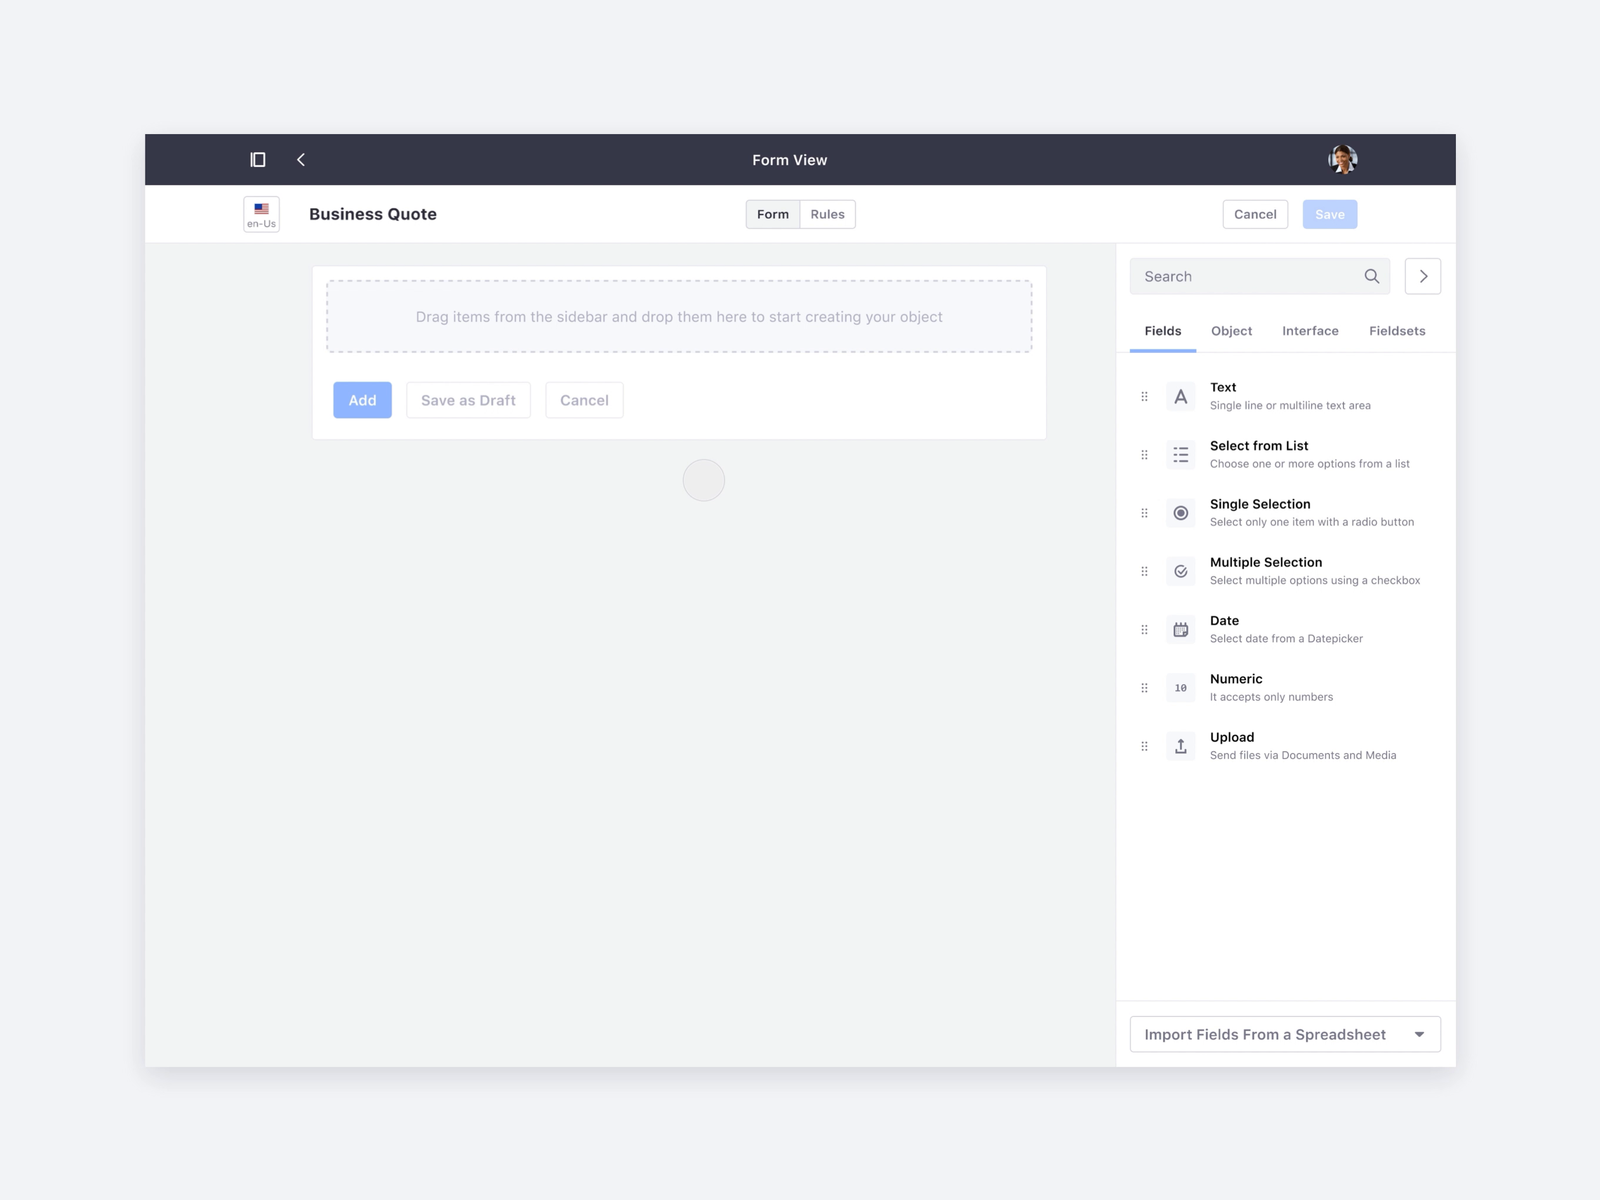The height and width of the screenshot is (1200, 1600).
Task: Switch to the Rules tab
Action: click(x=827, y=214)
